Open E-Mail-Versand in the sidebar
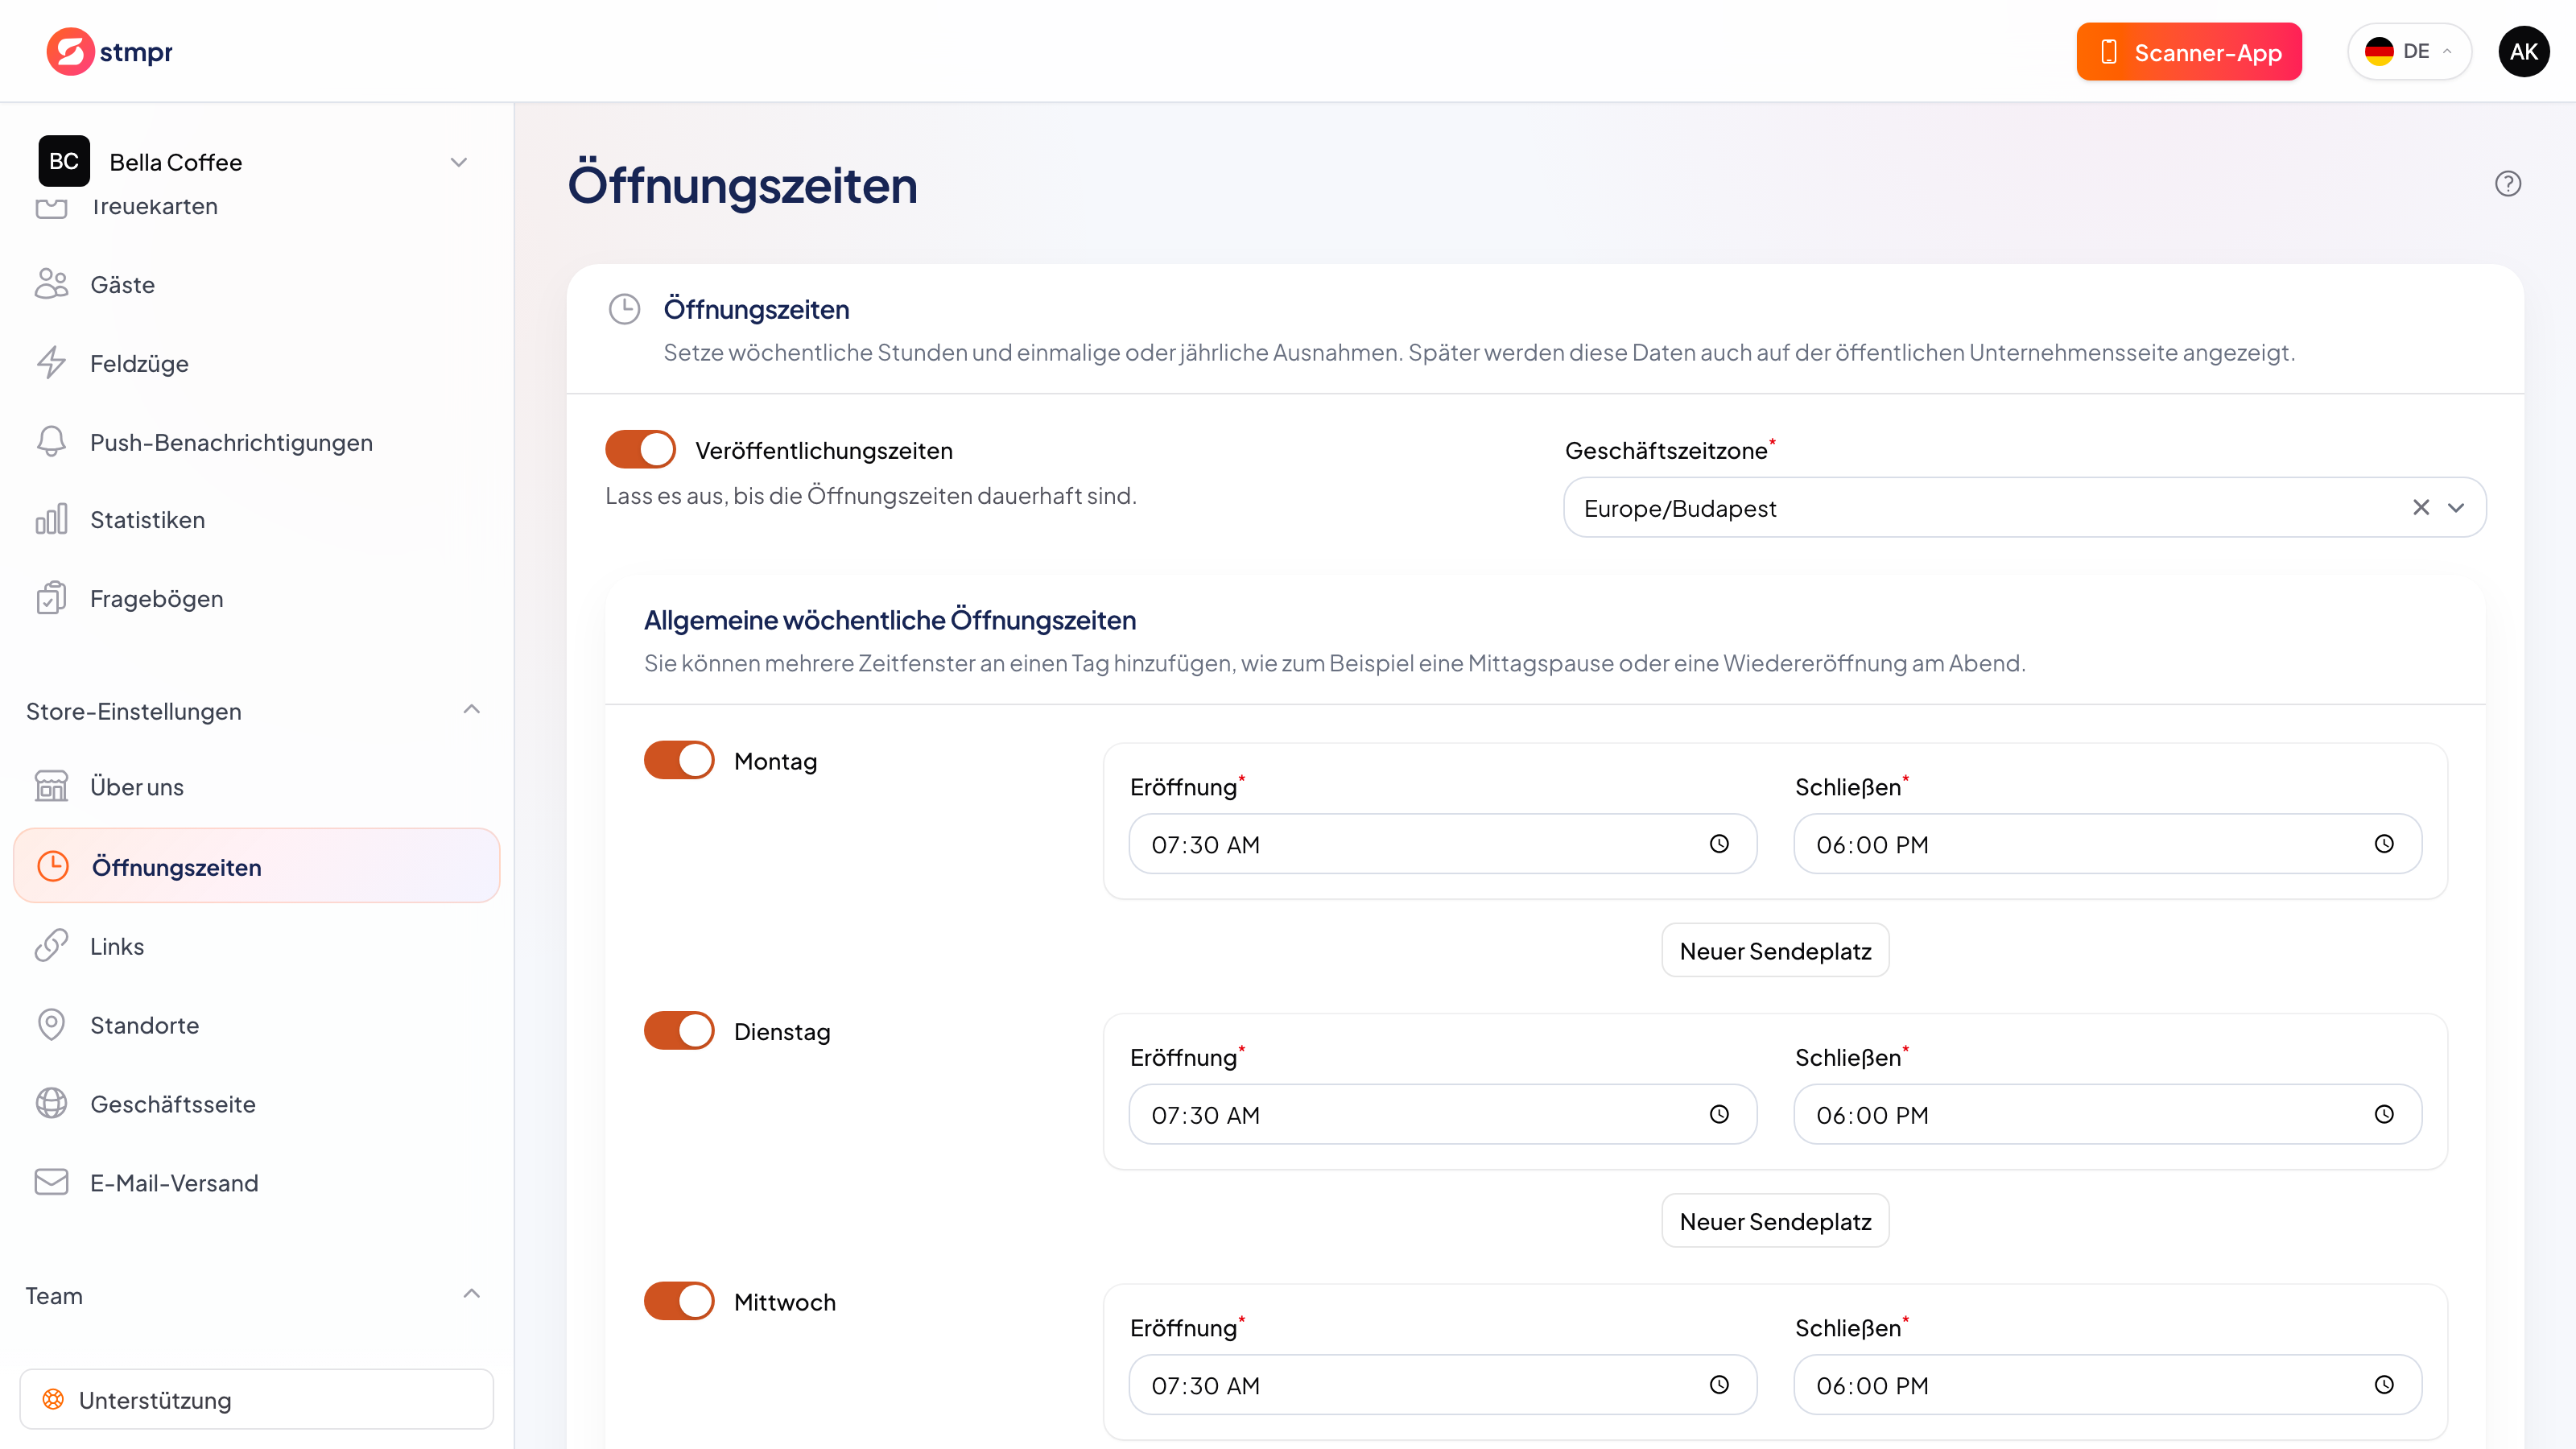2576x1449 pixels. coord(256,1182)
